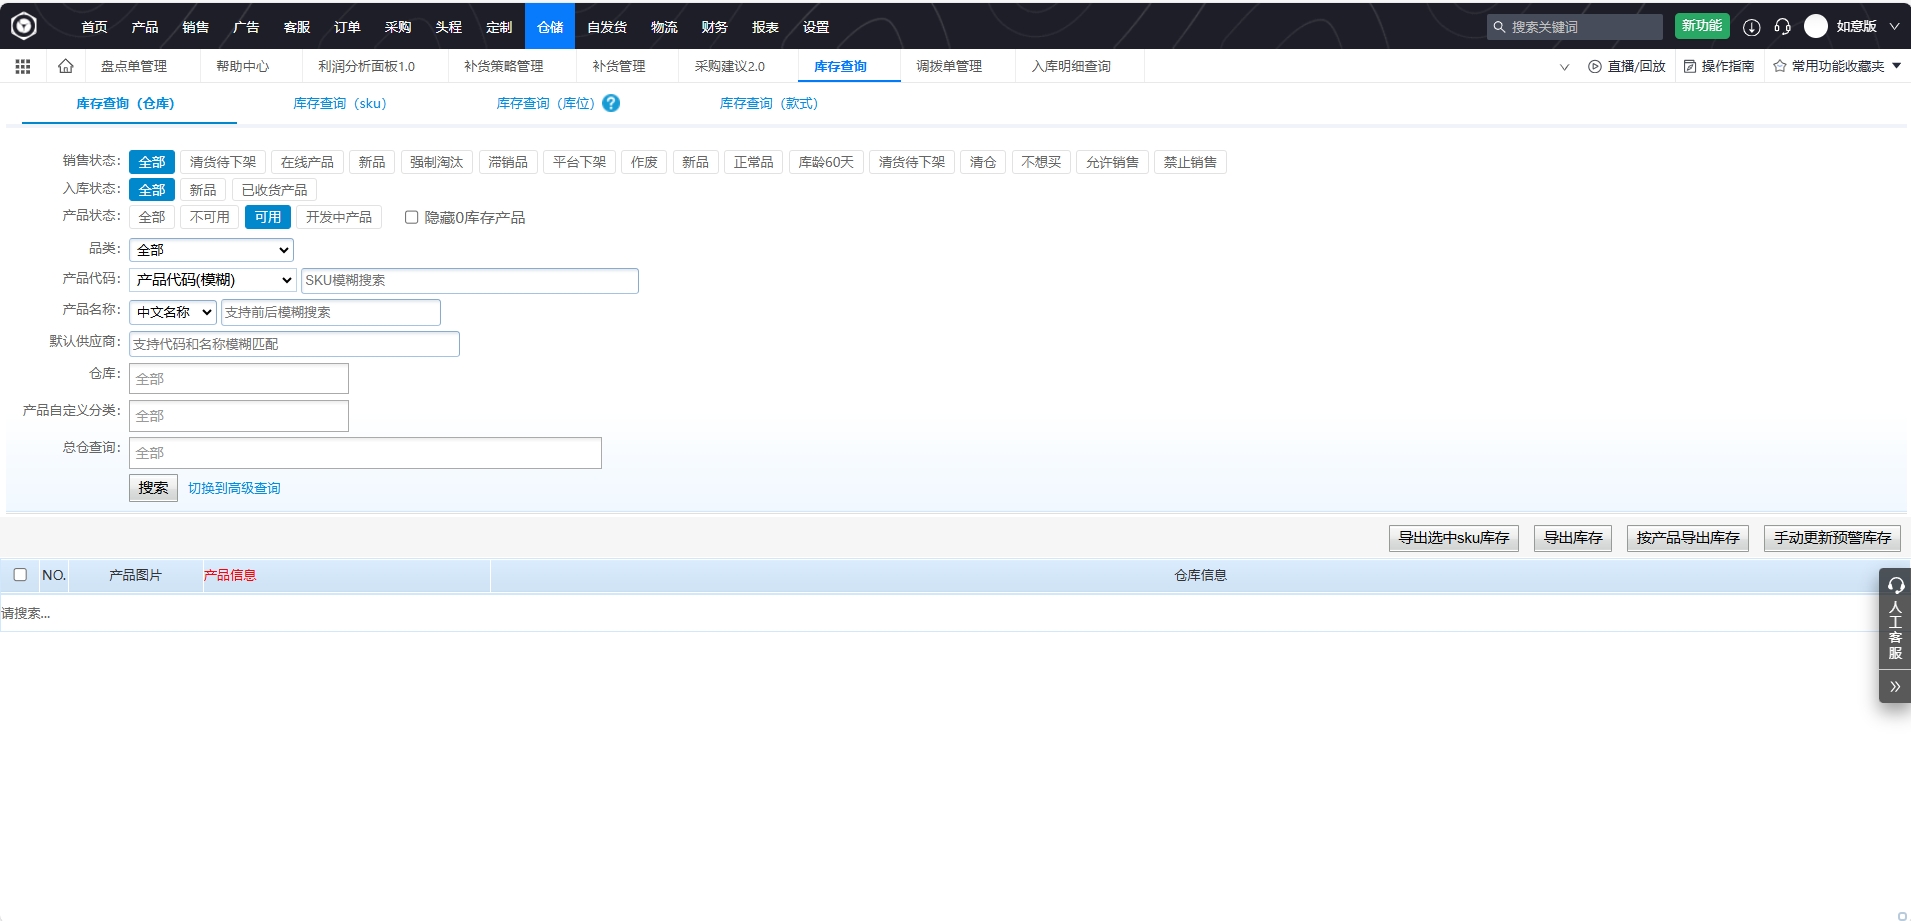Open 产品代码(模糊) dropdown

click(x=212, y=280)
